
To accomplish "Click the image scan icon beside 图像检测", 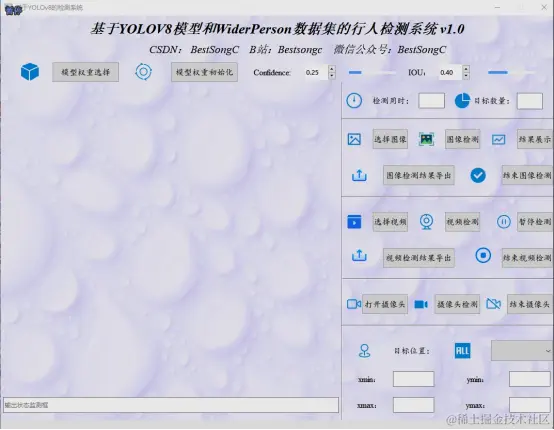I will [426, 139].
